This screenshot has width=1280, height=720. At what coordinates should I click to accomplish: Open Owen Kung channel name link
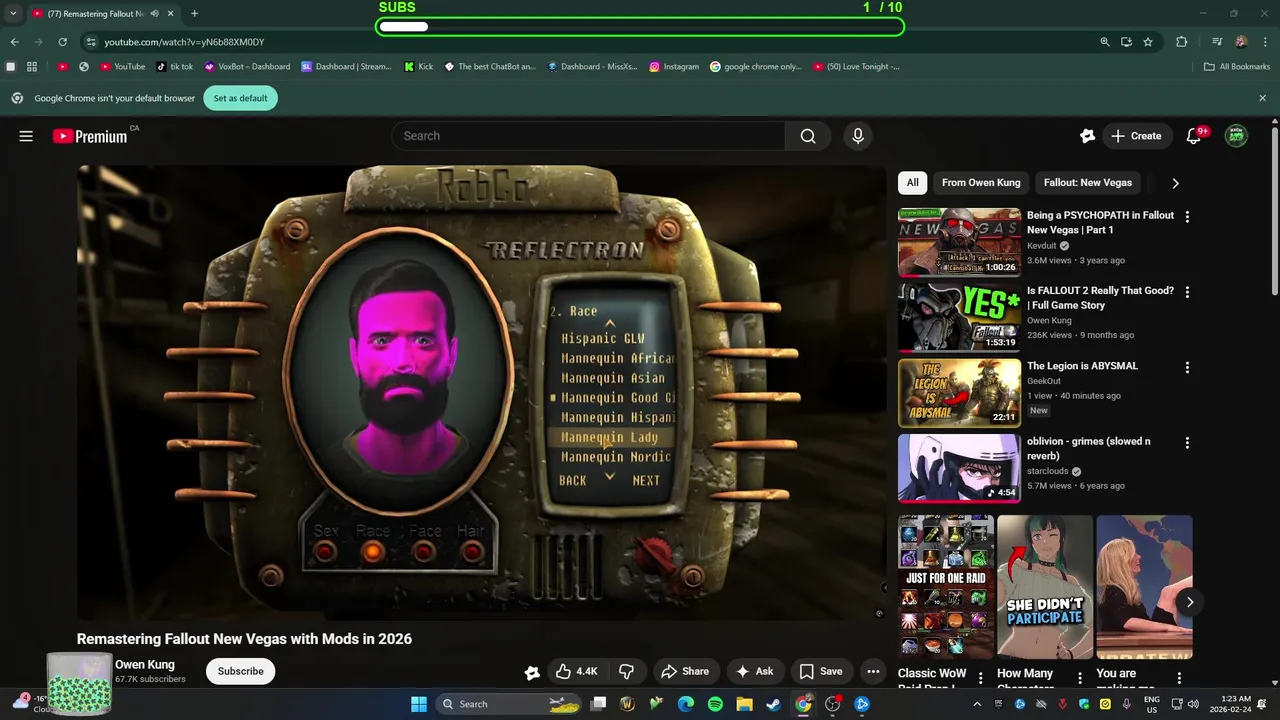coord(145,665)
